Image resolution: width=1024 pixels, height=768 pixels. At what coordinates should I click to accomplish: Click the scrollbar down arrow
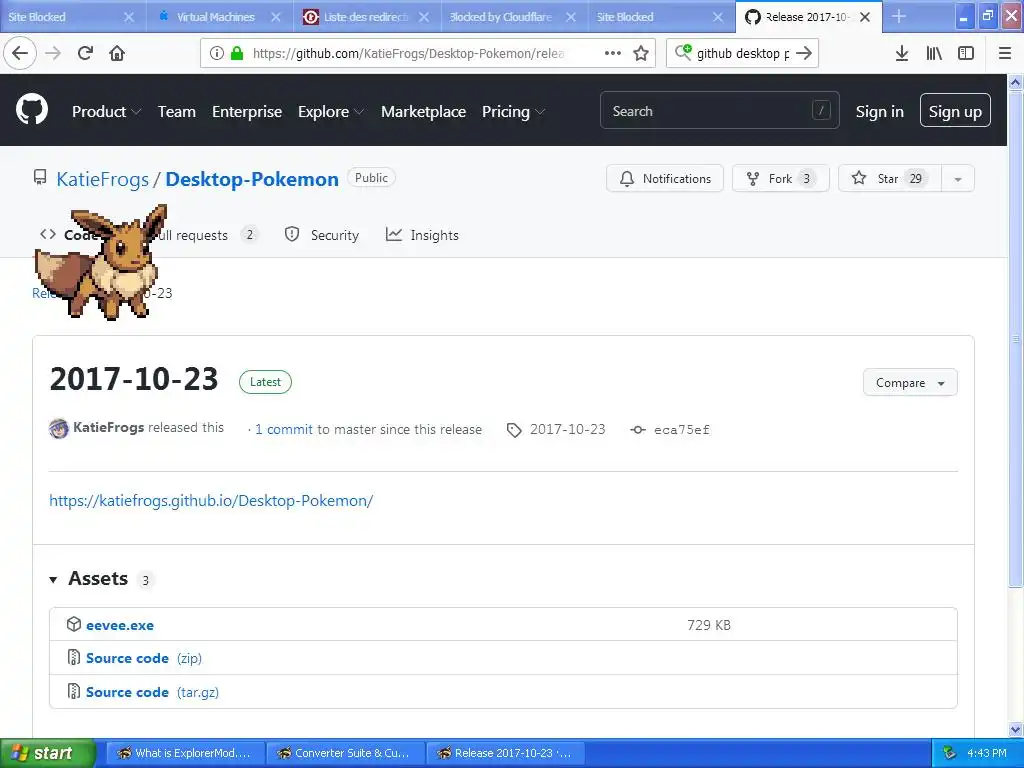[1015, 729]
